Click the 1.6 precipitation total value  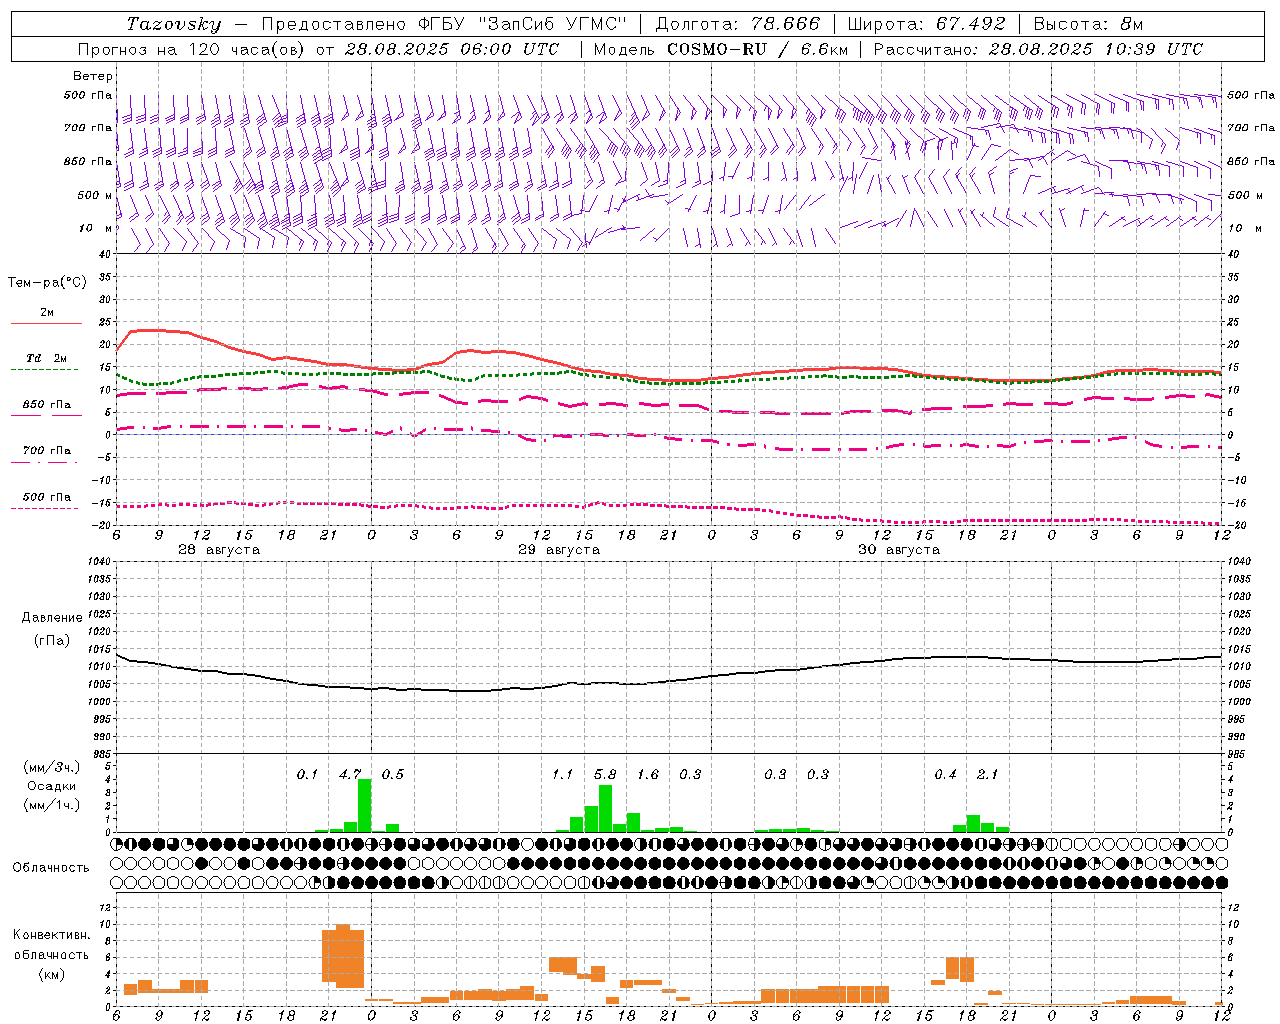[648, 774]
